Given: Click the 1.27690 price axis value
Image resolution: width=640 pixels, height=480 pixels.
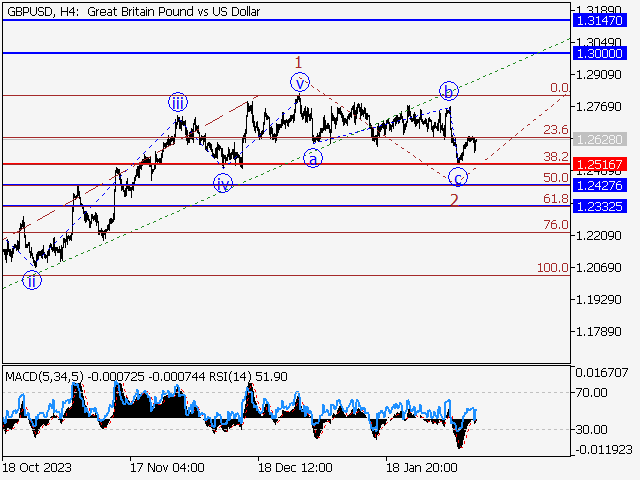Looking at the screenshot, I should click(598, 107).
